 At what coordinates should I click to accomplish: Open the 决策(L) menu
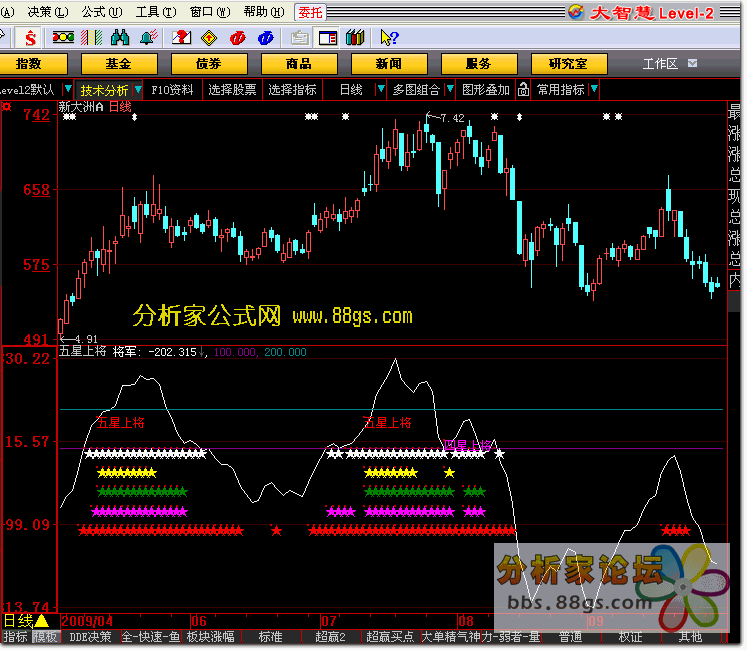[48, 11]
